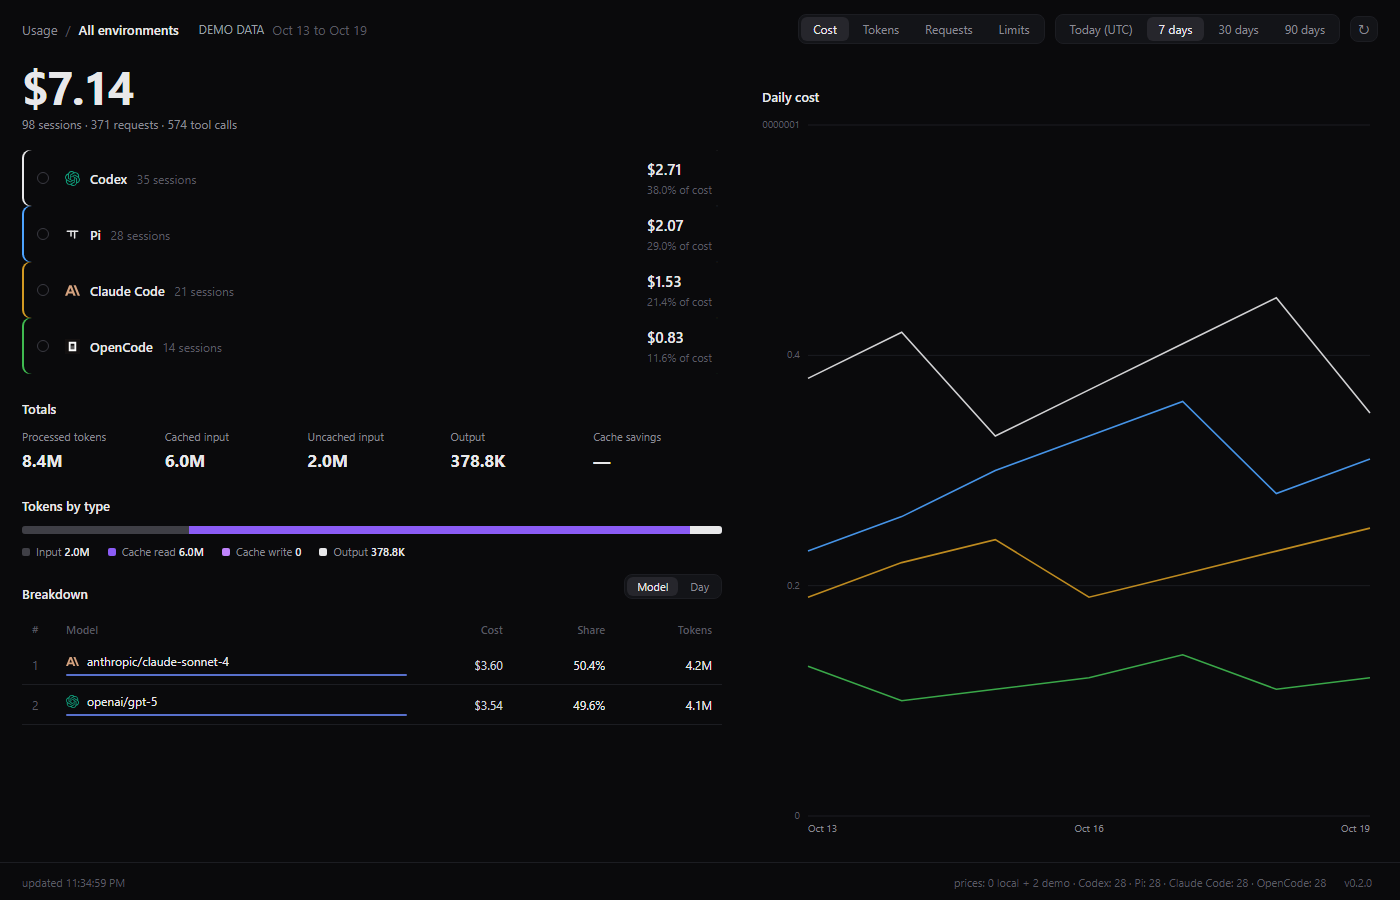
Task: Click the updated 11:34:59 PM timestamp
Action: click(73, 883)
